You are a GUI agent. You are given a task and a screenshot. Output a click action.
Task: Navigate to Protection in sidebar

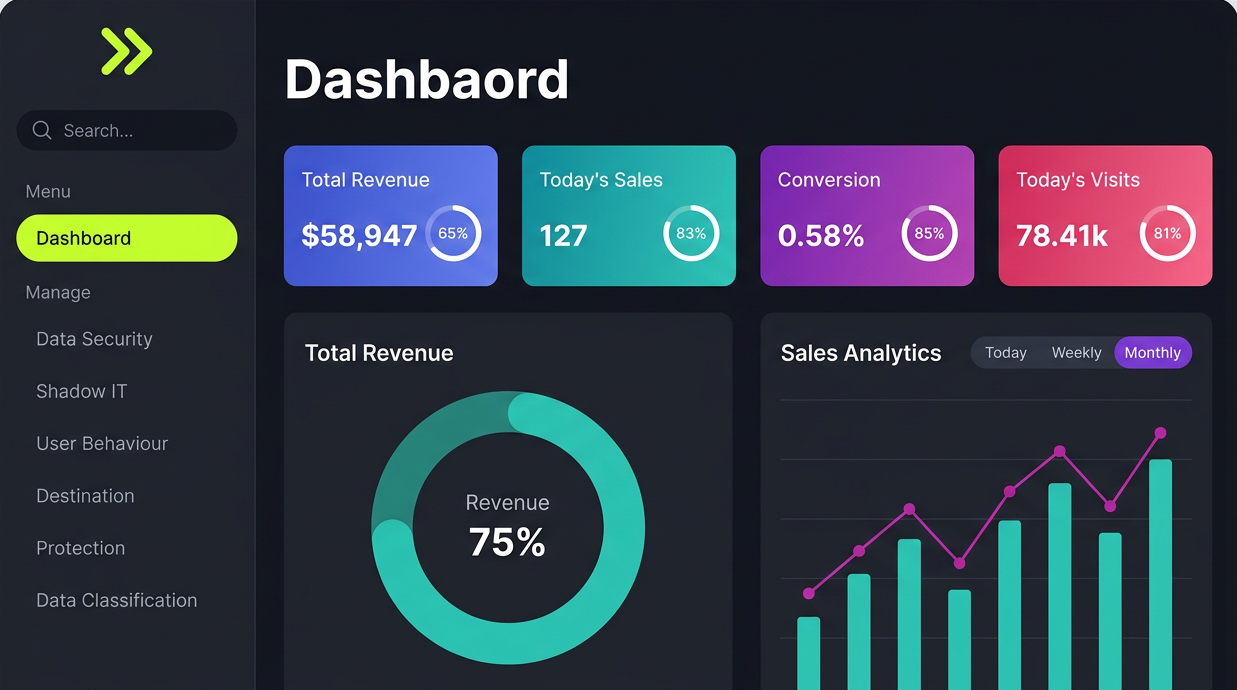[x=80, y=548]
